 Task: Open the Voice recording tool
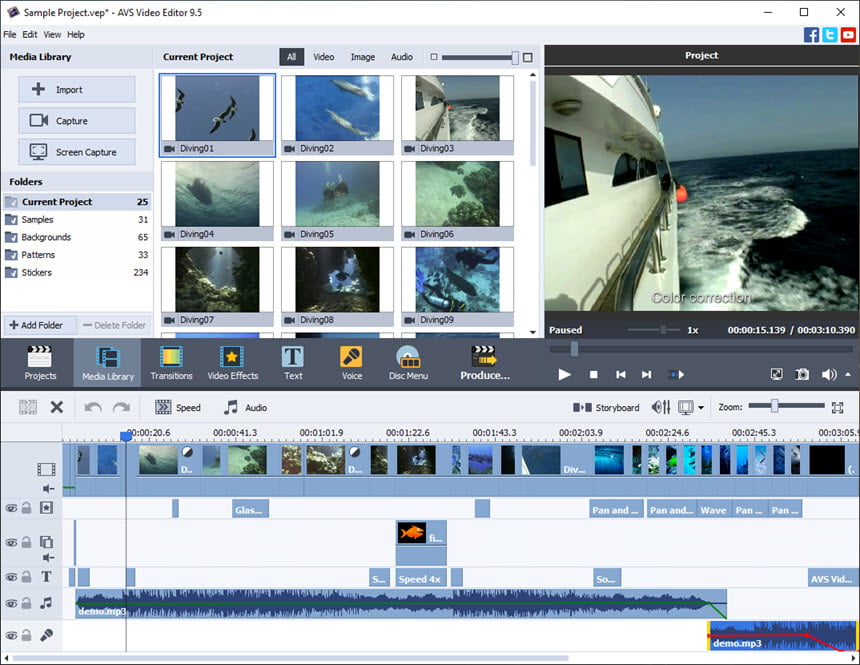(x=352, y=363)
